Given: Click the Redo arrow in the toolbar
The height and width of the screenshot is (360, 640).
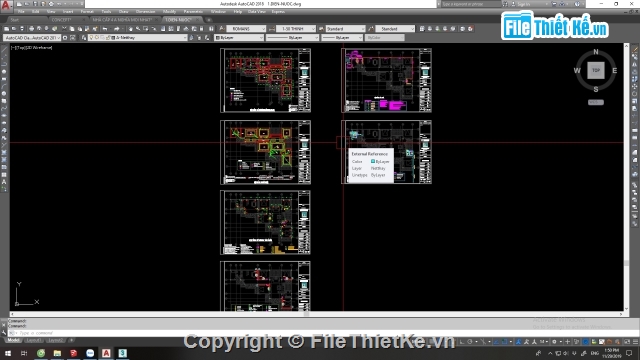Looking at the screenshot, I should pyautogui.click(x=117, y=29).
